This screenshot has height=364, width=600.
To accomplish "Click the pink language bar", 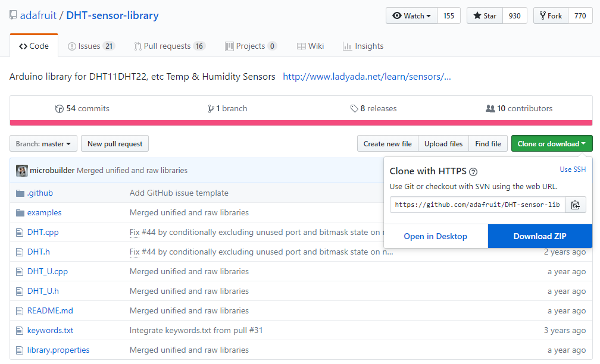I will pyautogui.click(x=301, y=123).
